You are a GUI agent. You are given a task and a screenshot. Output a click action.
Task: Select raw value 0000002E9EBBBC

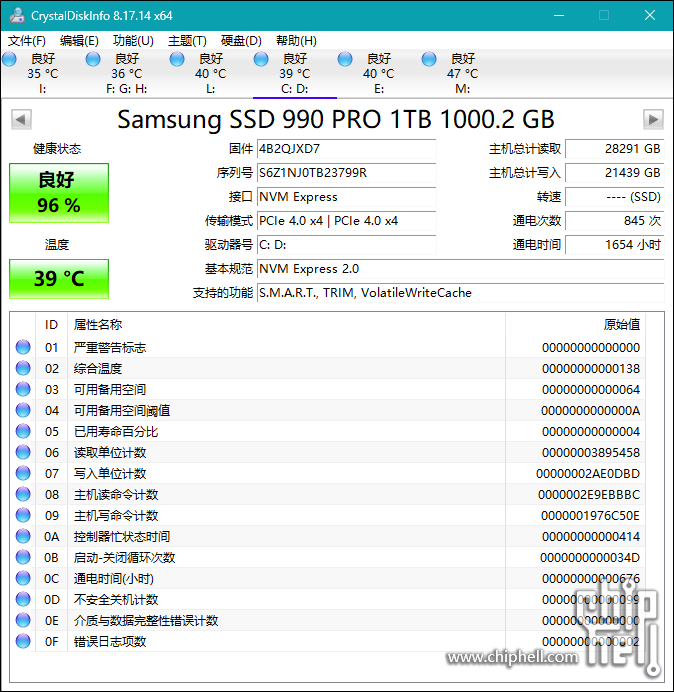(x=589, y=495)
